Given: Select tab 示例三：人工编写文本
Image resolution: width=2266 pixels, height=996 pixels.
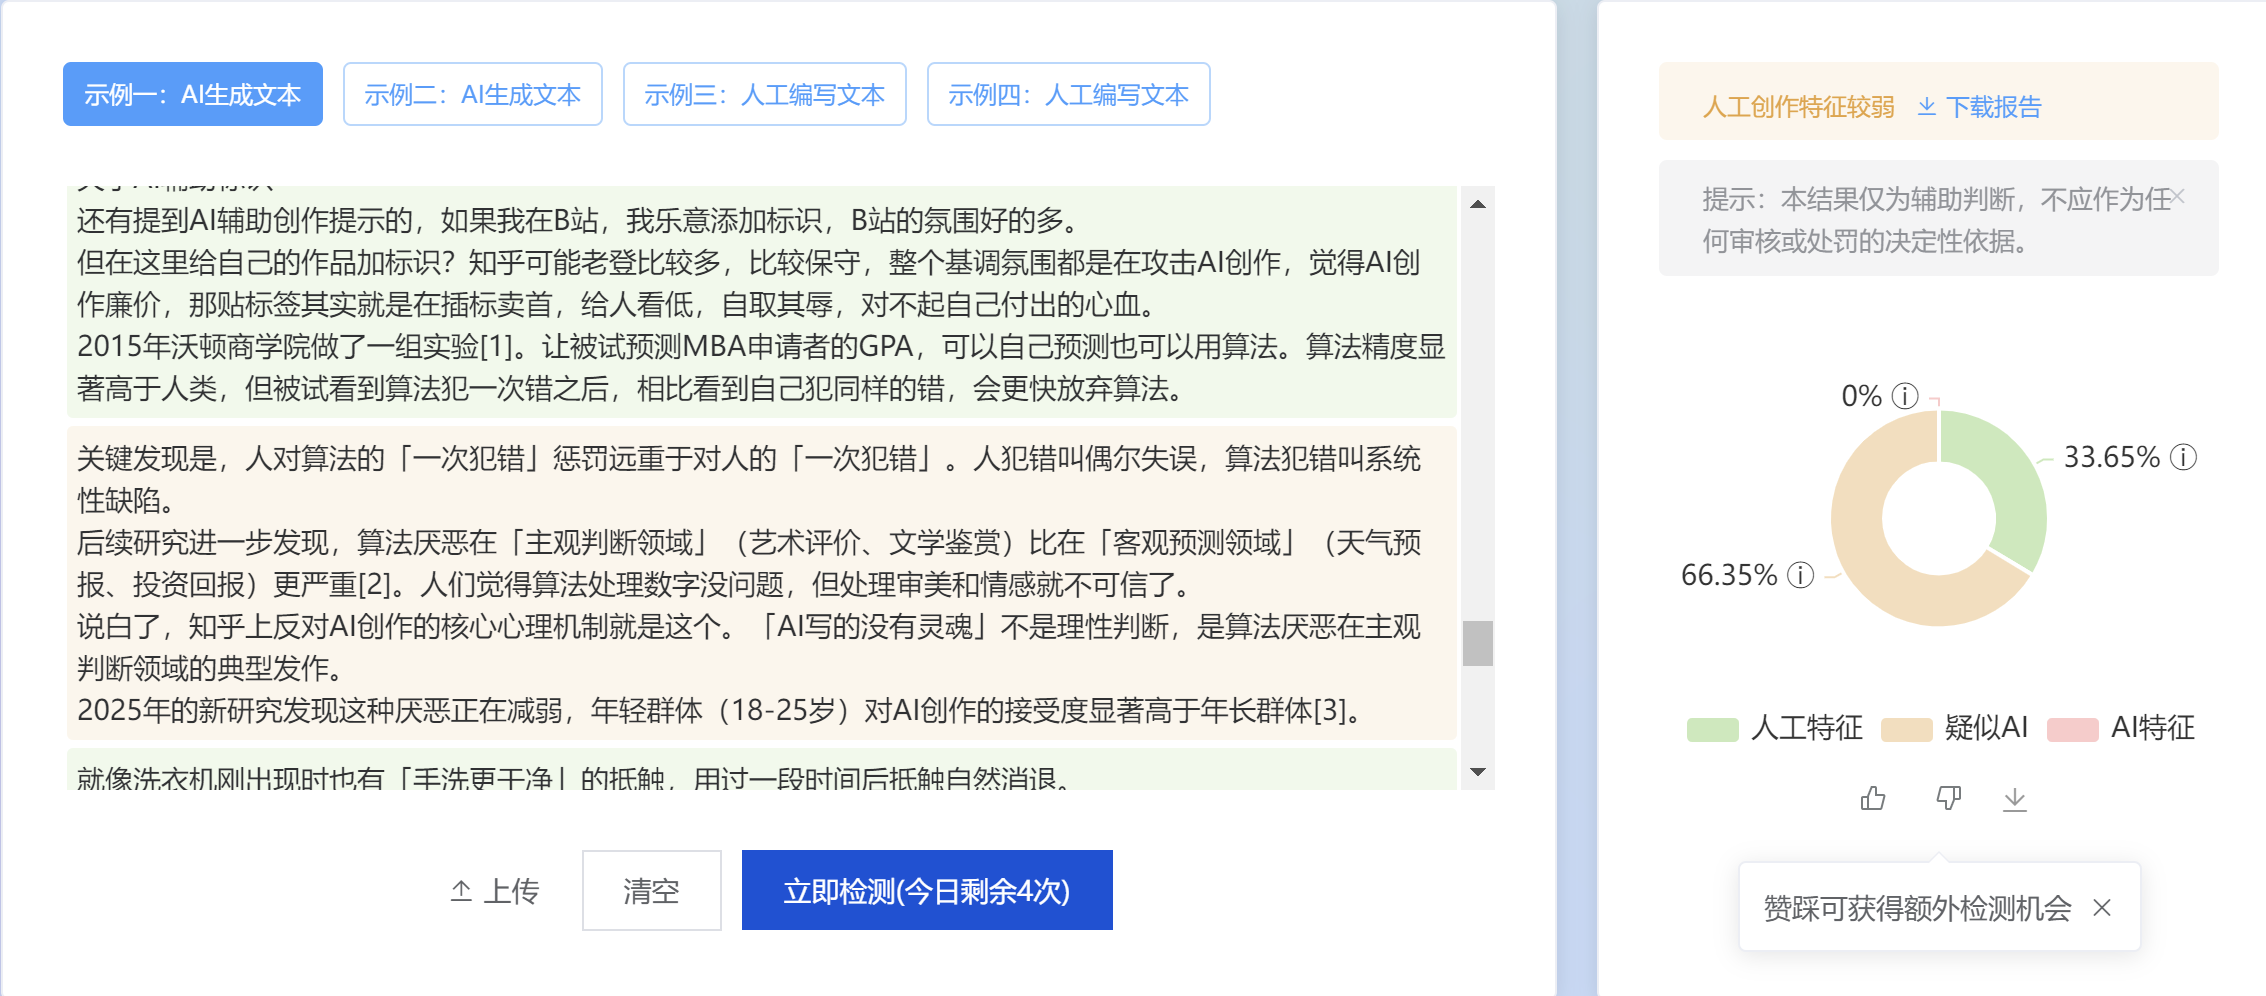Looking at the screenshot, I should (765, 94).
